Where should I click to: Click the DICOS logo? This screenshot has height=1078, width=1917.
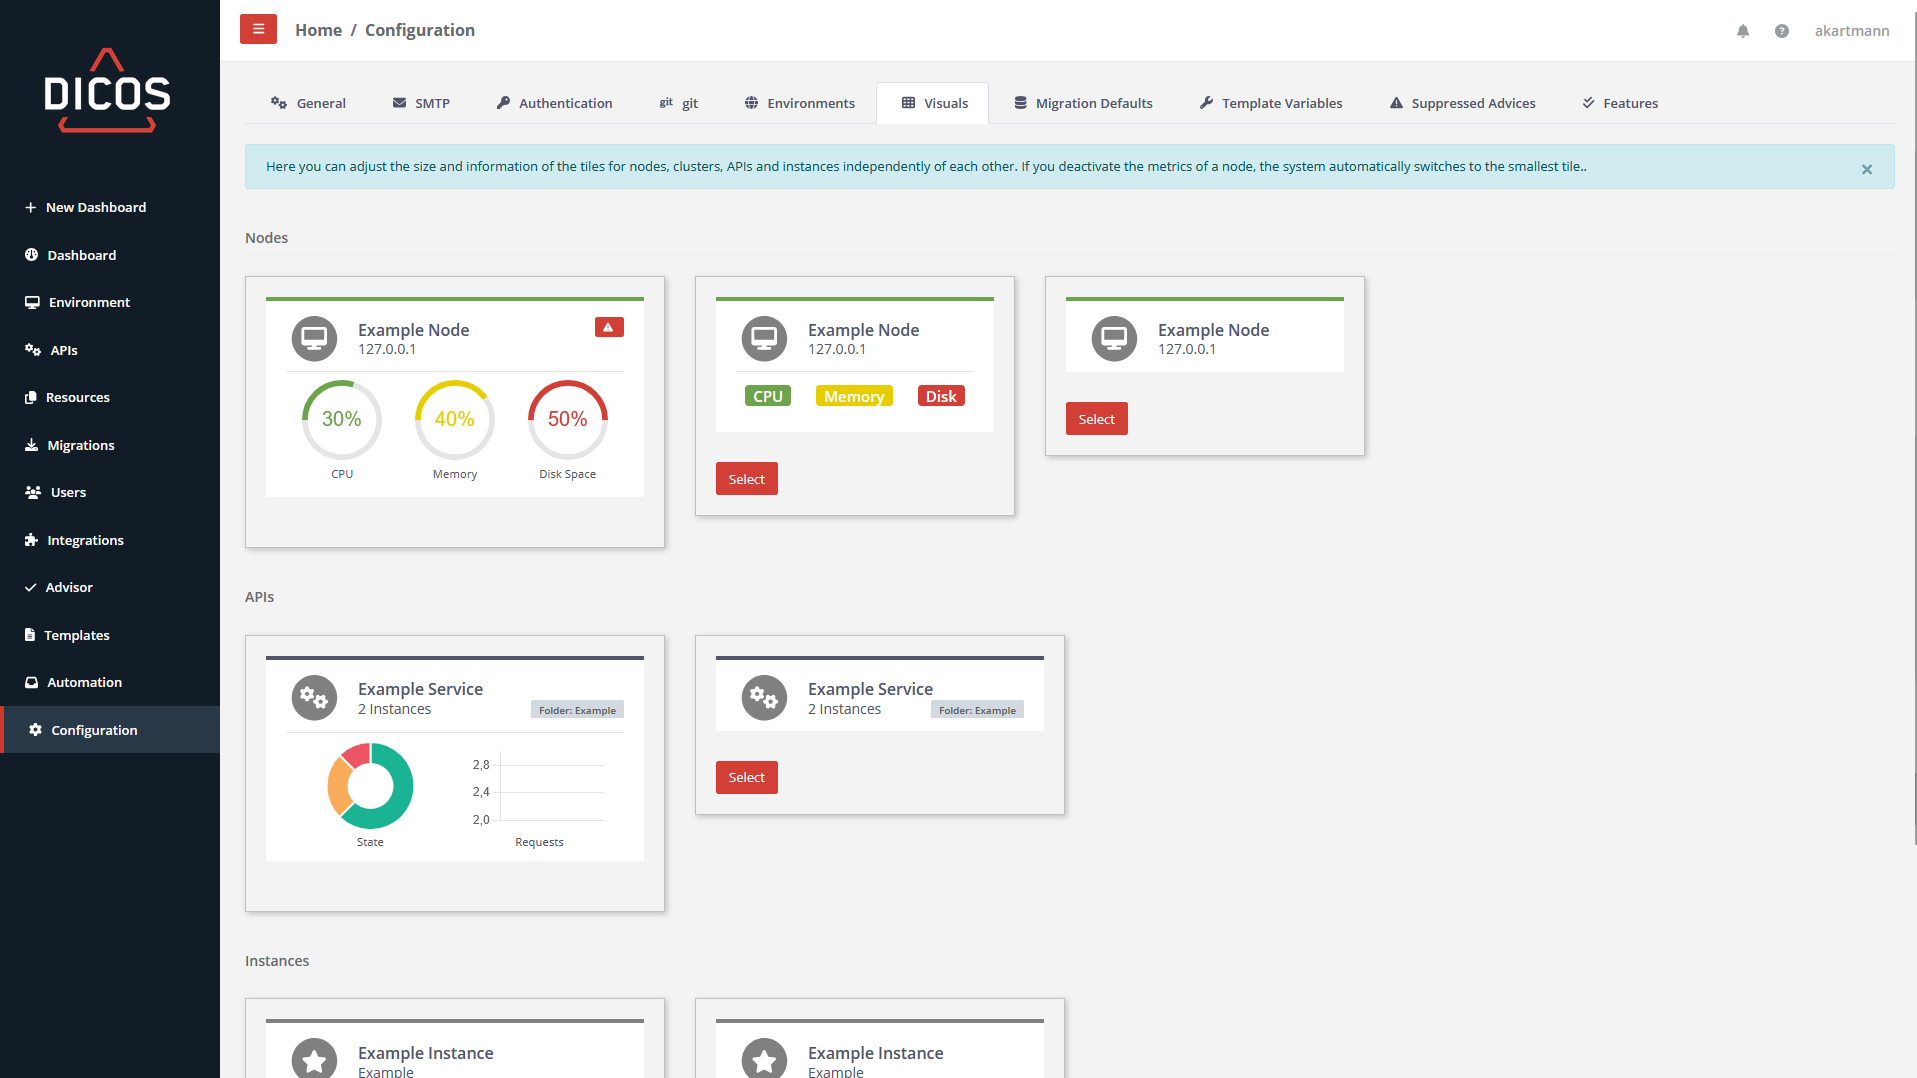pos(108,92)
